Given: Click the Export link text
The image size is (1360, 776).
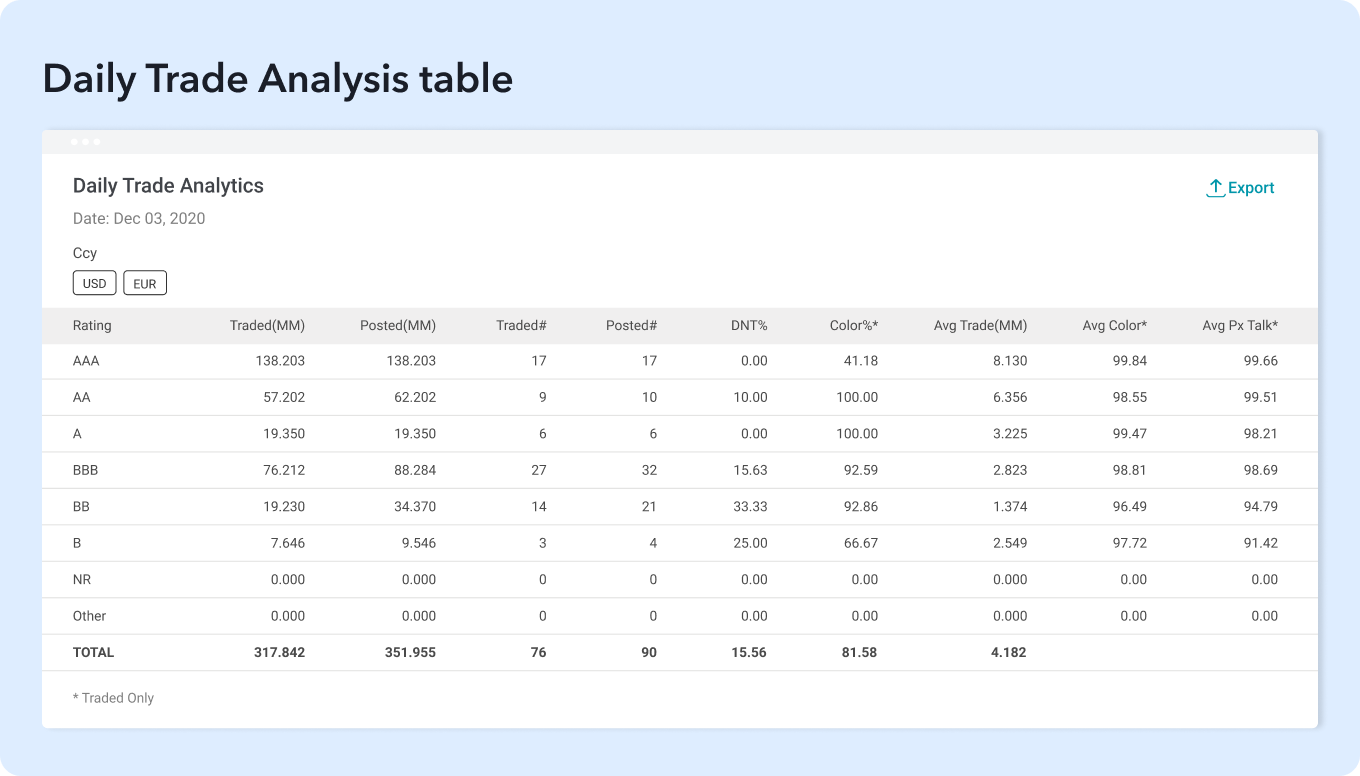Looking at the screenshot, I should (1251, 188).
